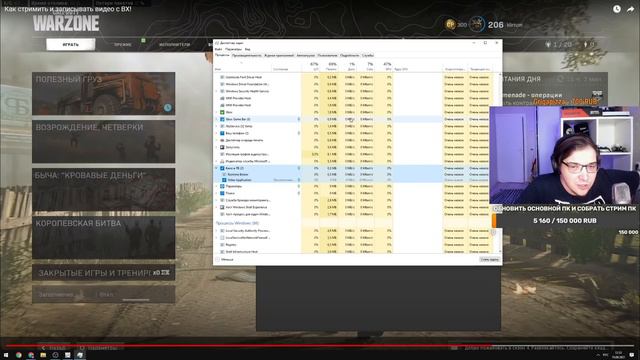The height and width of the screenshot is (360, 640).
Task: Click info icon on Полезный груз tile
Action: [168, 108]
